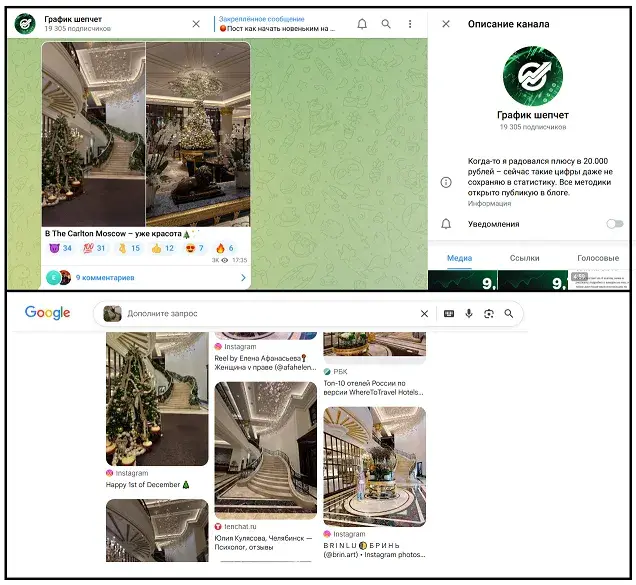Add the thumbs-up reaction with 12

(163, 248)
